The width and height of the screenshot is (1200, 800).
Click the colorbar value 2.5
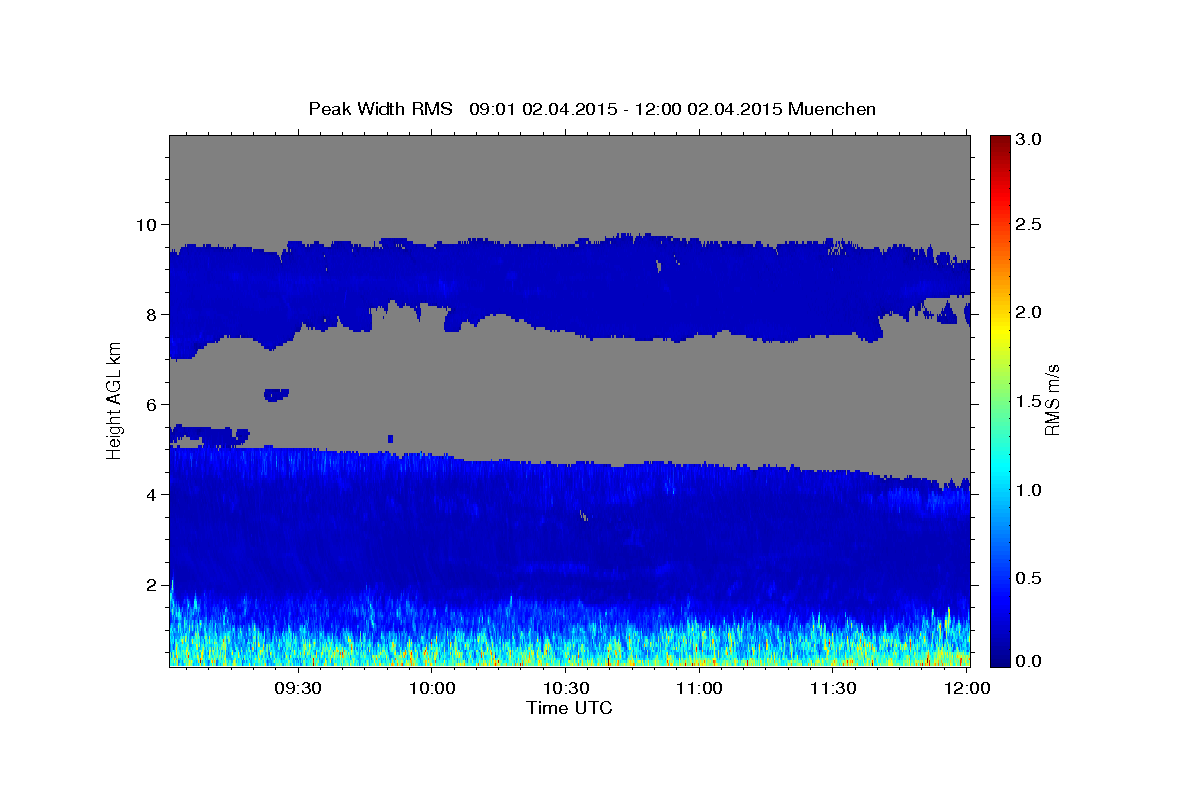[x=1029, y=224]
